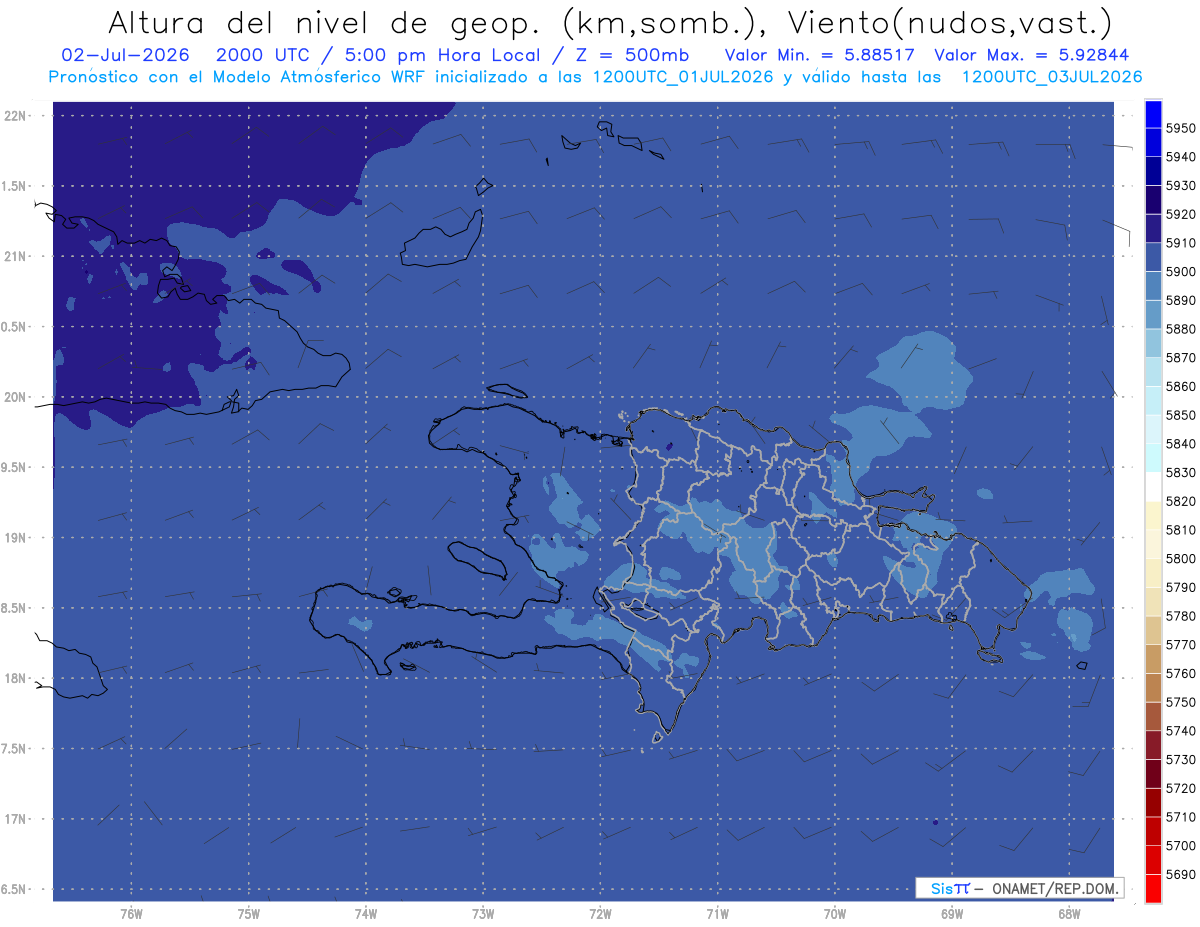1200x927 pixels.
Task: Click the 5950 colorbar label
Action: click(1180, 128)
